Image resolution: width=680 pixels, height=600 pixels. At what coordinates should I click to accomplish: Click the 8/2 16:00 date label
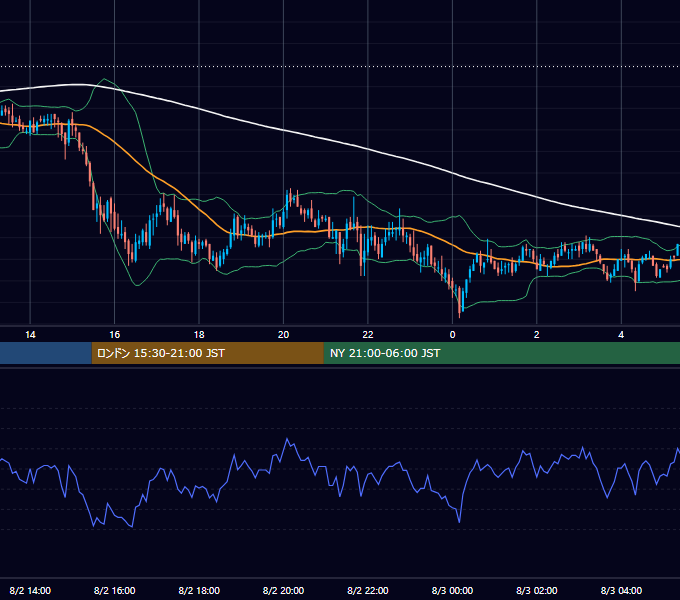click(x=114, y=590)
